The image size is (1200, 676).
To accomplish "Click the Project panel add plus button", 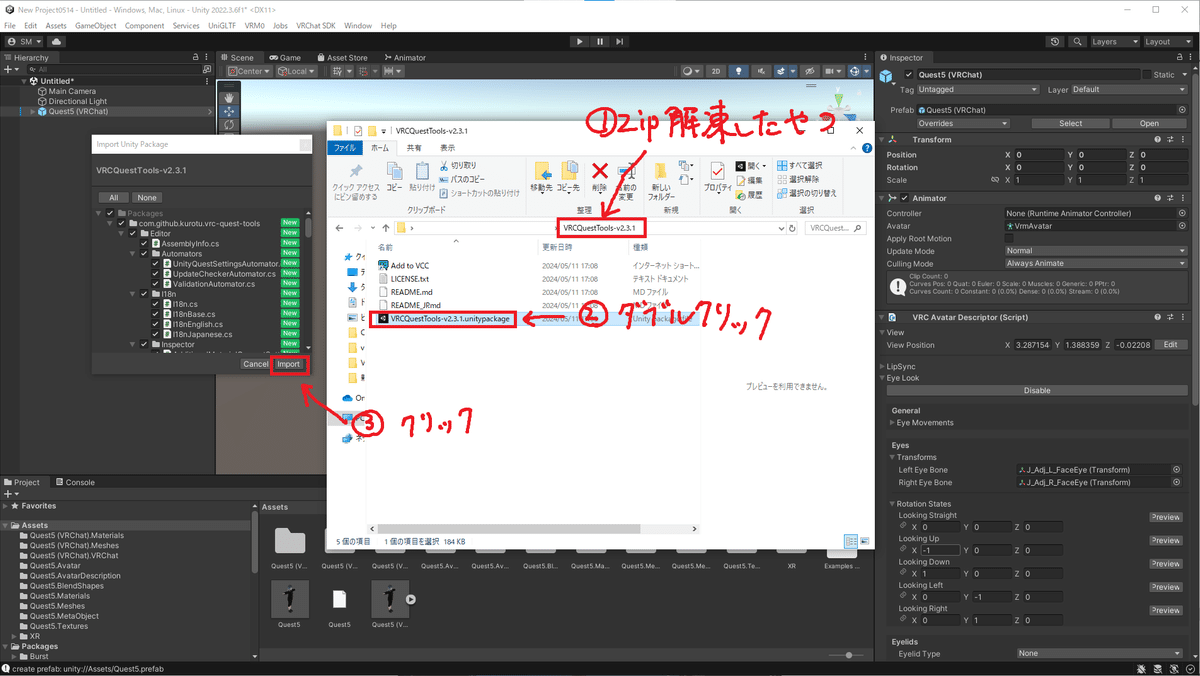I will [9, 494].
